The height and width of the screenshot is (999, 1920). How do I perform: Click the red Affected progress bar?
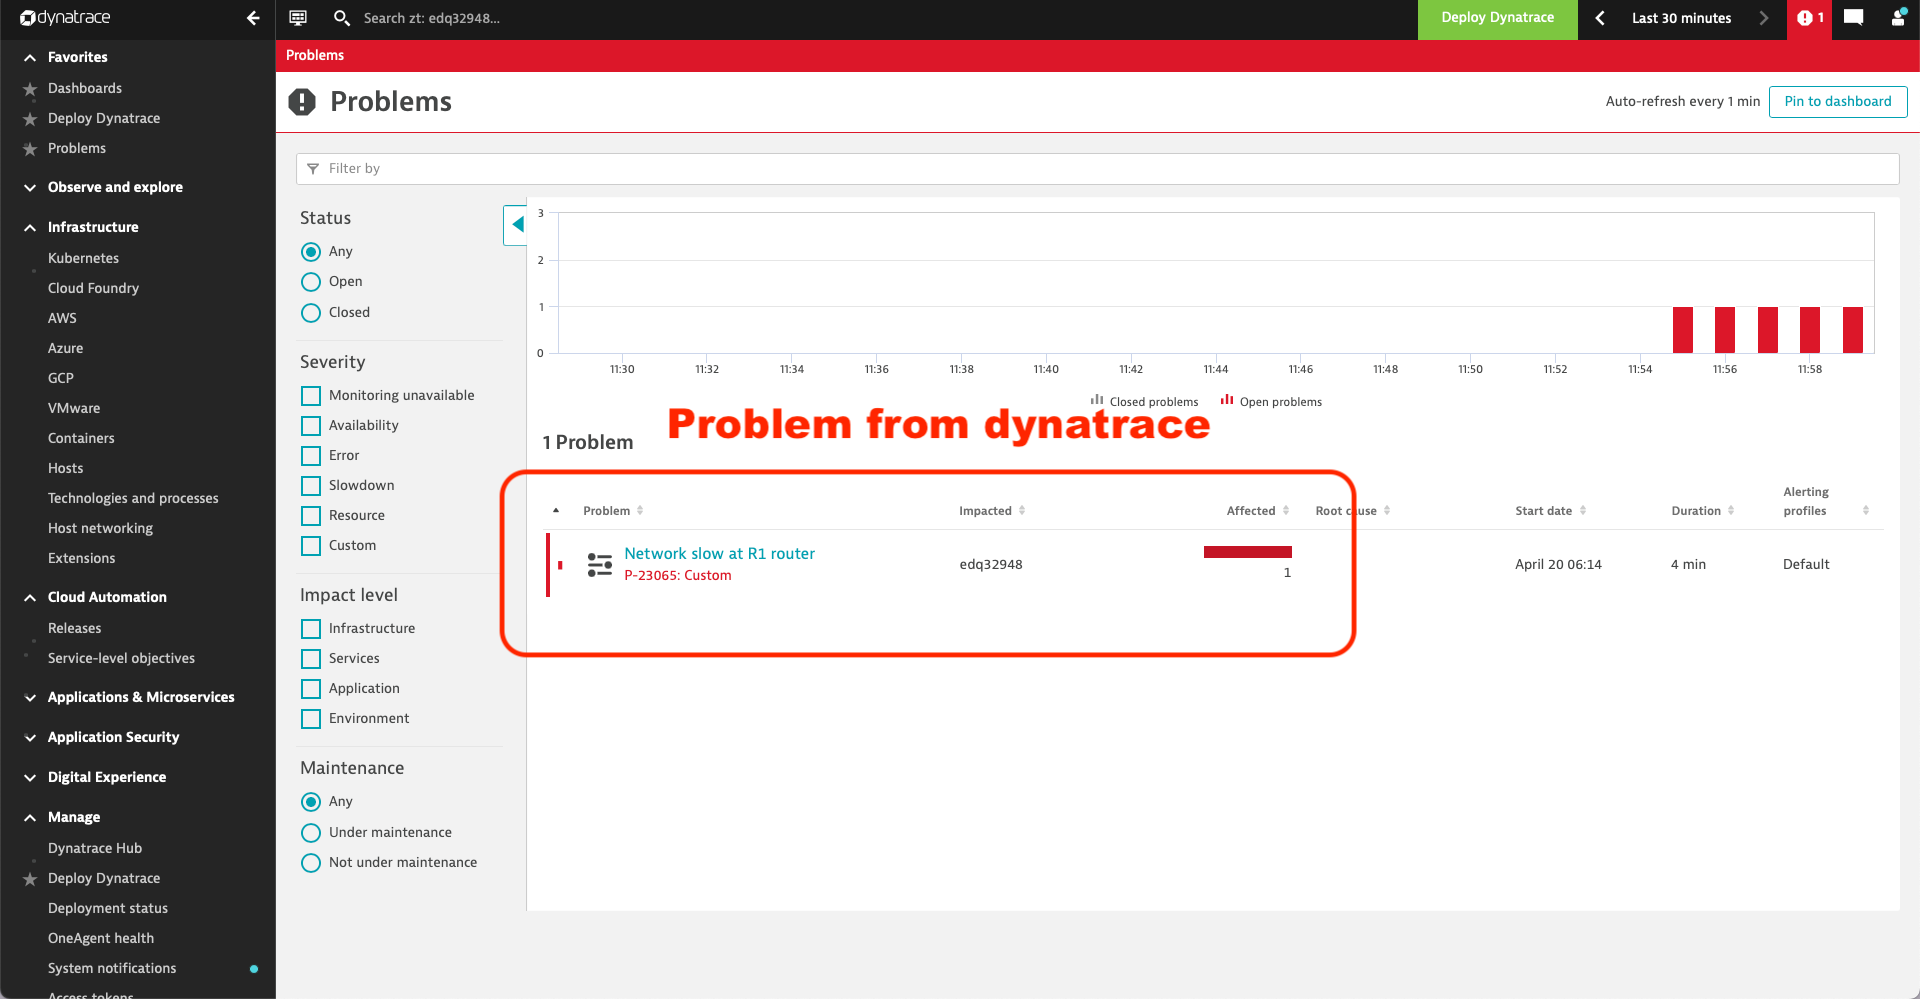click(x=1247, y=551)
